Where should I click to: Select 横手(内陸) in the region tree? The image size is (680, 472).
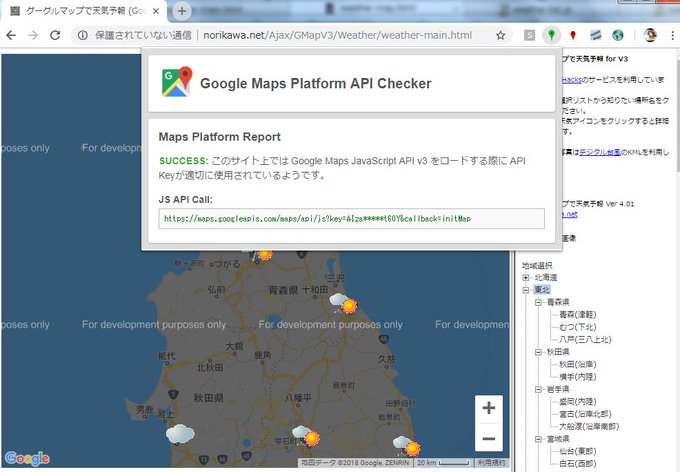click(578, 377)
